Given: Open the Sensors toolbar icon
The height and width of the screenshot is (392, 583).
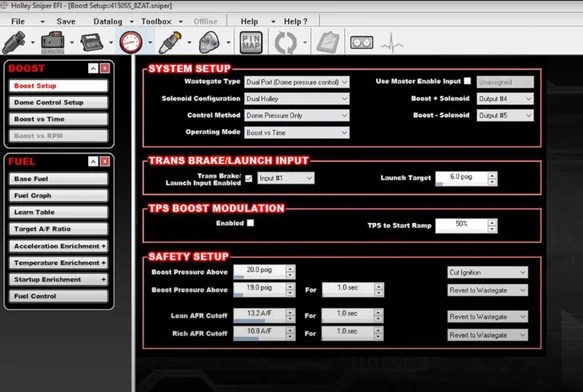Looking at the screenshot, I should point(52,42).
